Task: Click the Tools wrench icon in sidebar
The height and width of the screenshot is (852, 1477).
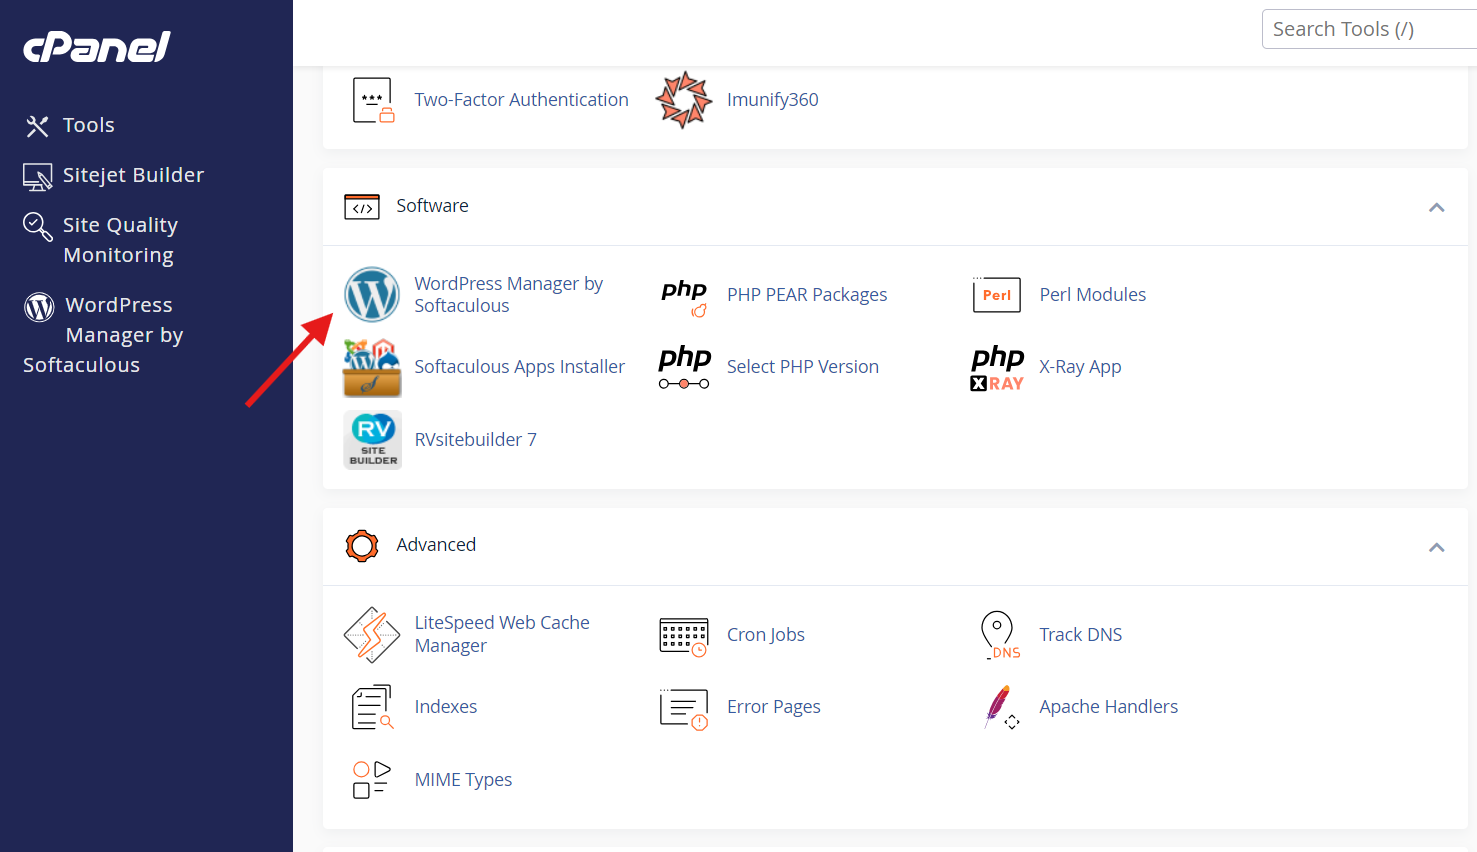Action: (x=37, y=126)
